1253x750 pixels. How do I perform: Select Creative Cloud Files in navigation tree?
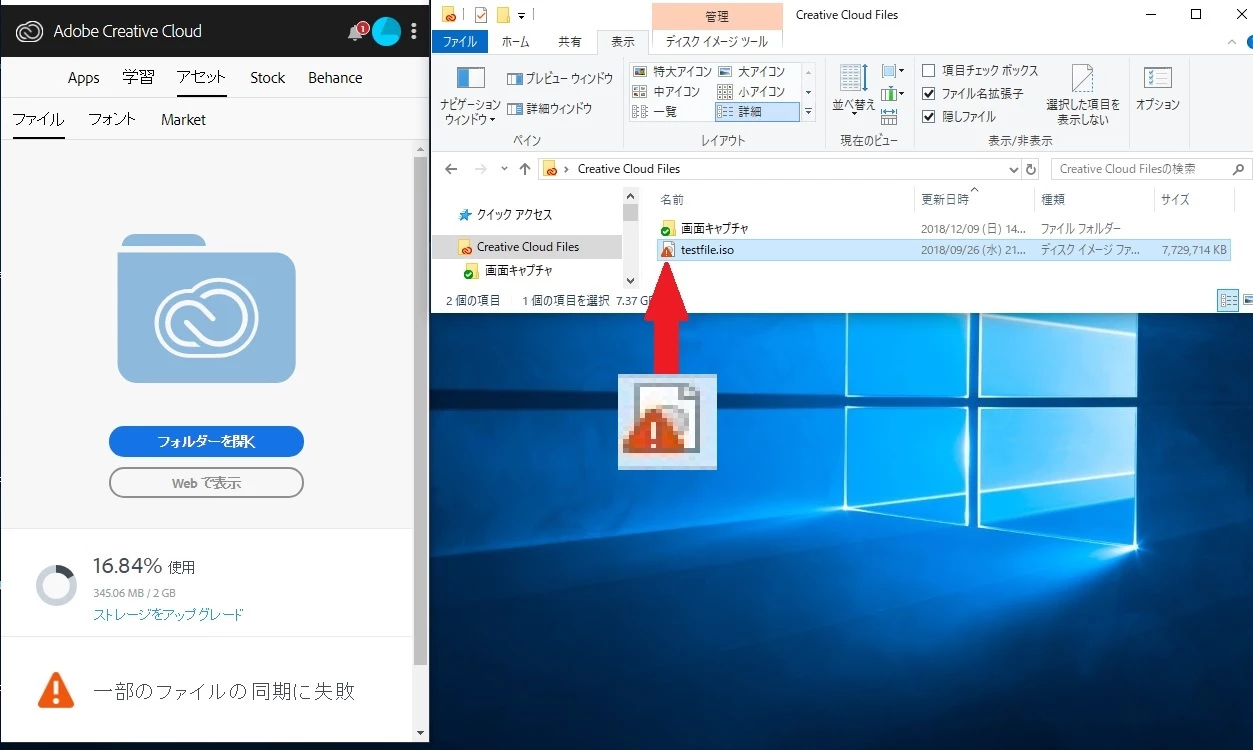[x=528, y=247]
